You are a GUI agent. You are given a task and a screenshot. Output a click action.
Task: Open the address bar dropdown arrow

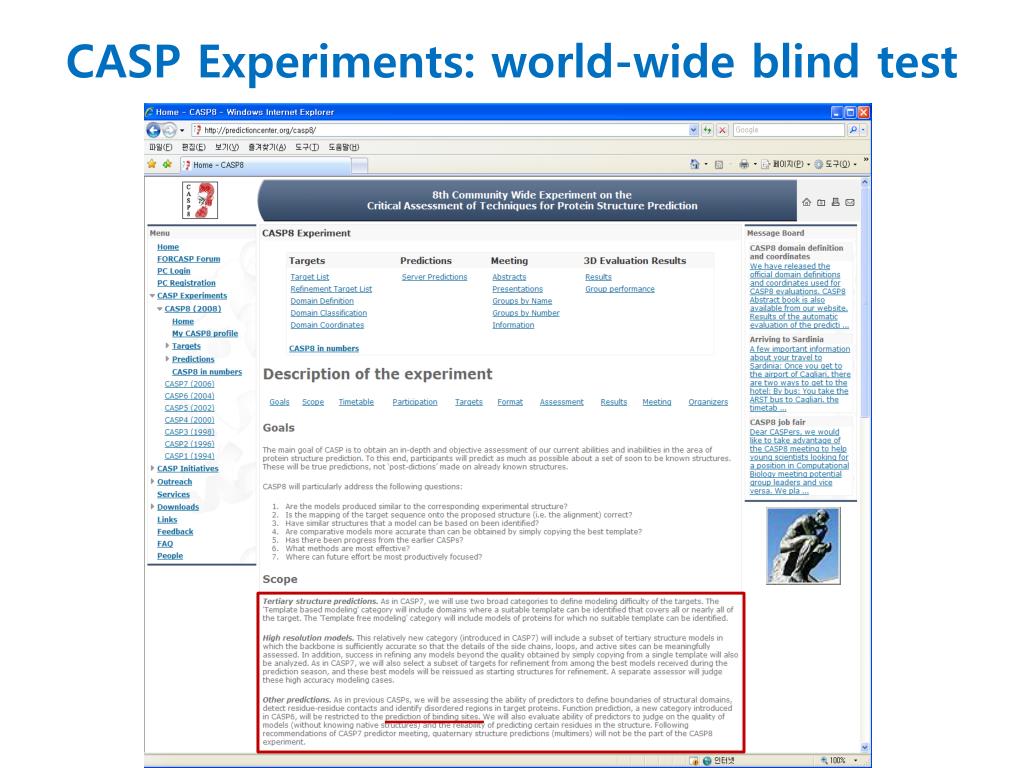(694, 130)
